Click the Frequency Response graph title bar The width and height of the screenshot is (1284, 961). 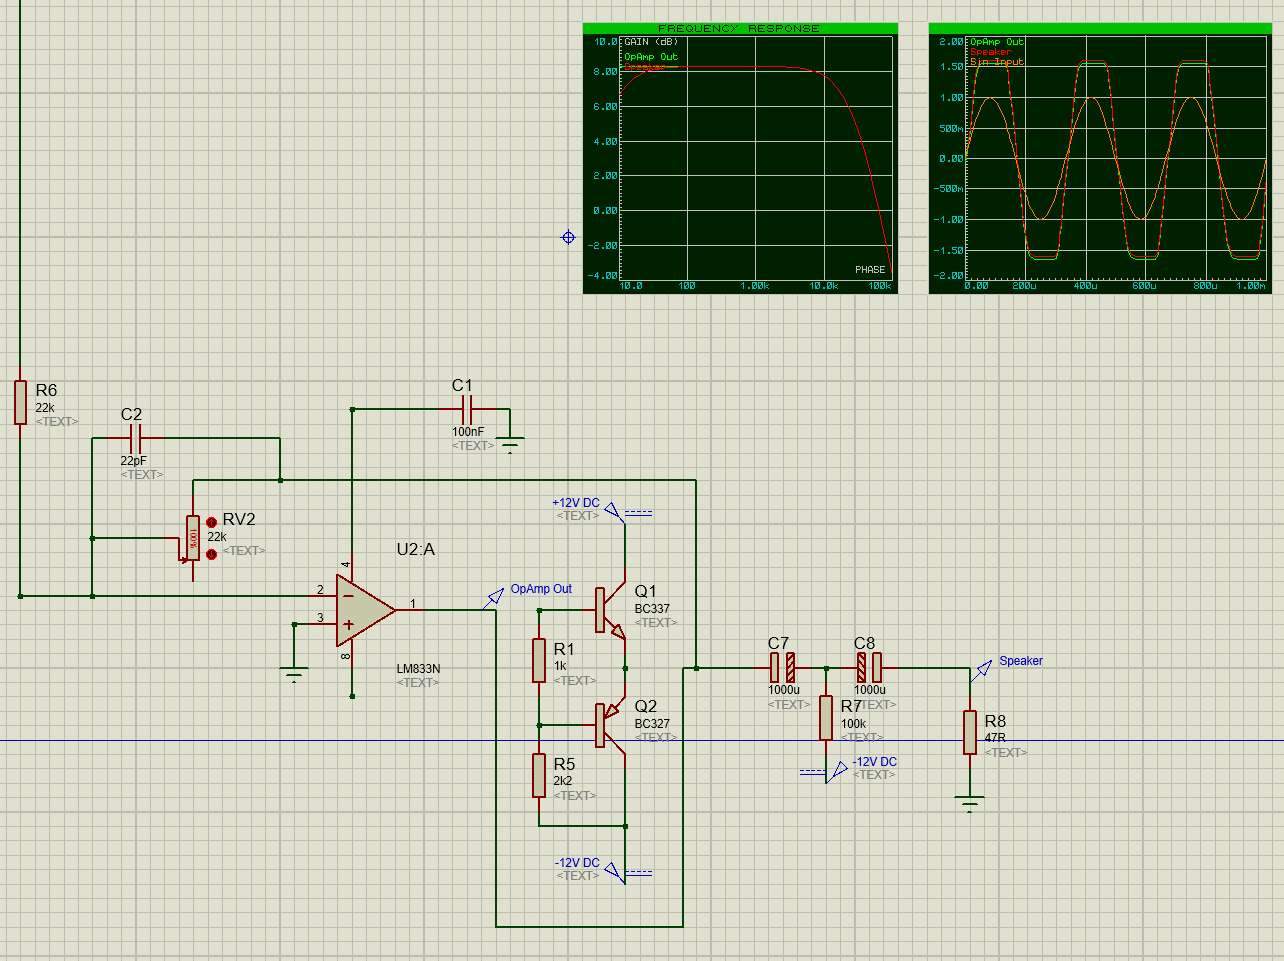coord(740,28)
